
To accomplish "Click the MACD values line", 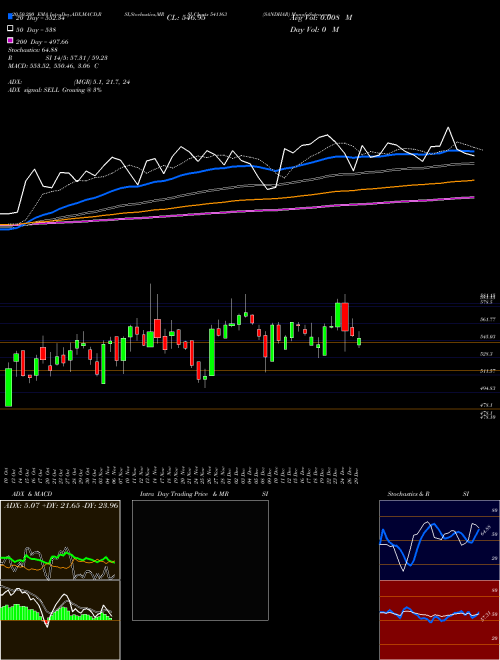I will coord(53,66).
